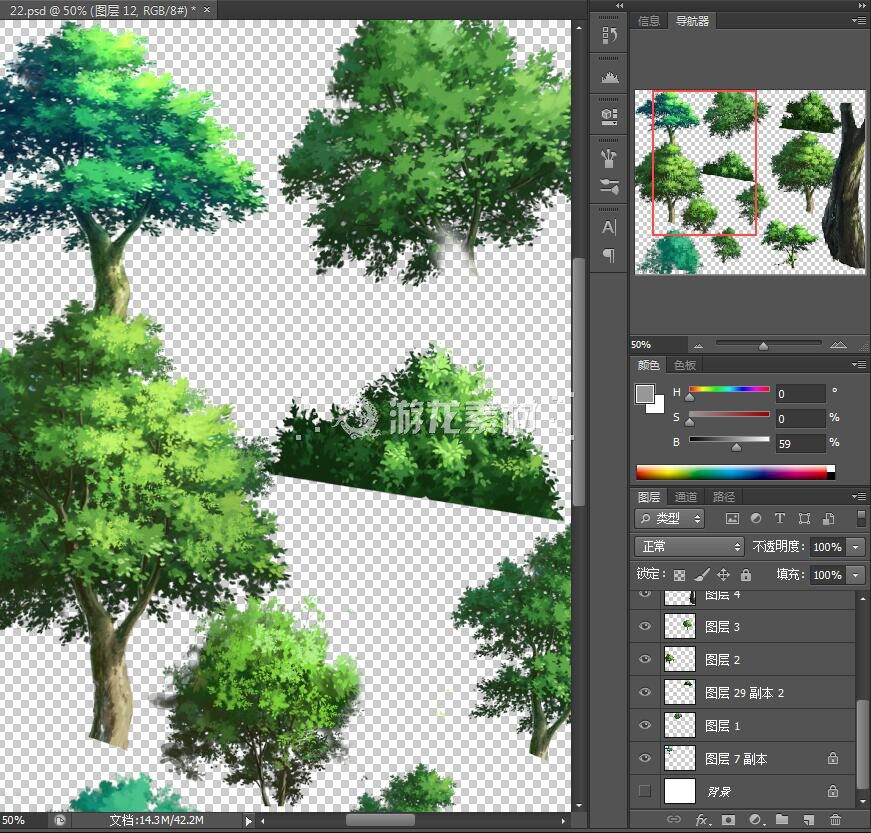Click lock icon on 图层 7 副本 layer
The height and width of the screenshot is (833, 871).
832,758
